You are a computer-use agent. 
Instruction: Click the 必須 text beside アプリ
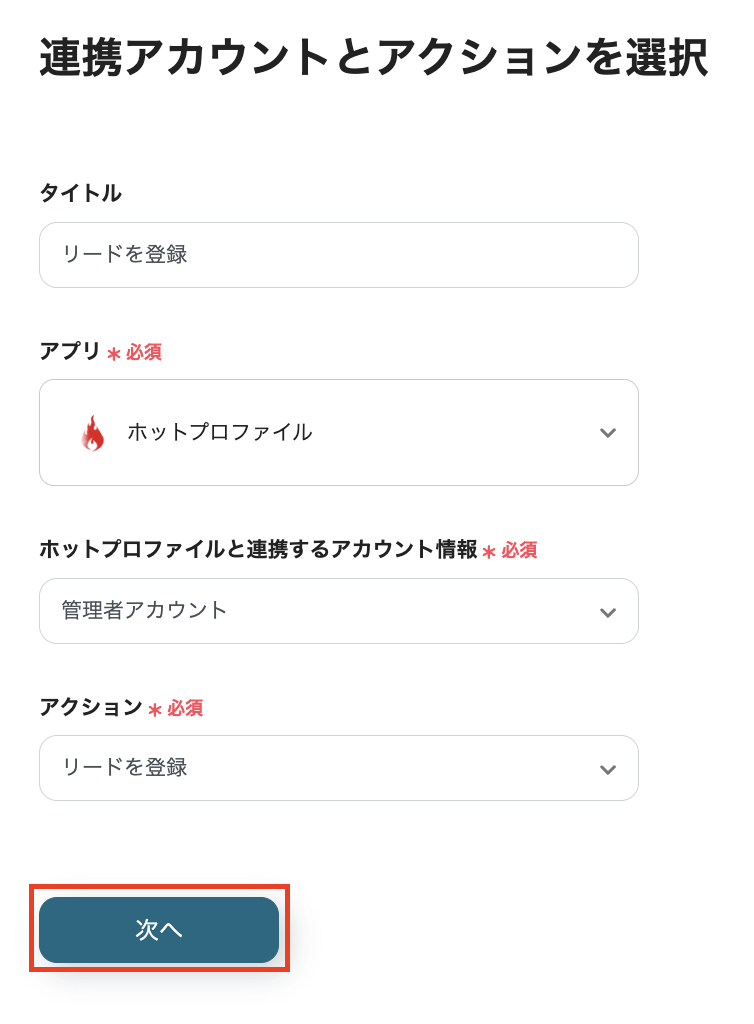(144, 352)
